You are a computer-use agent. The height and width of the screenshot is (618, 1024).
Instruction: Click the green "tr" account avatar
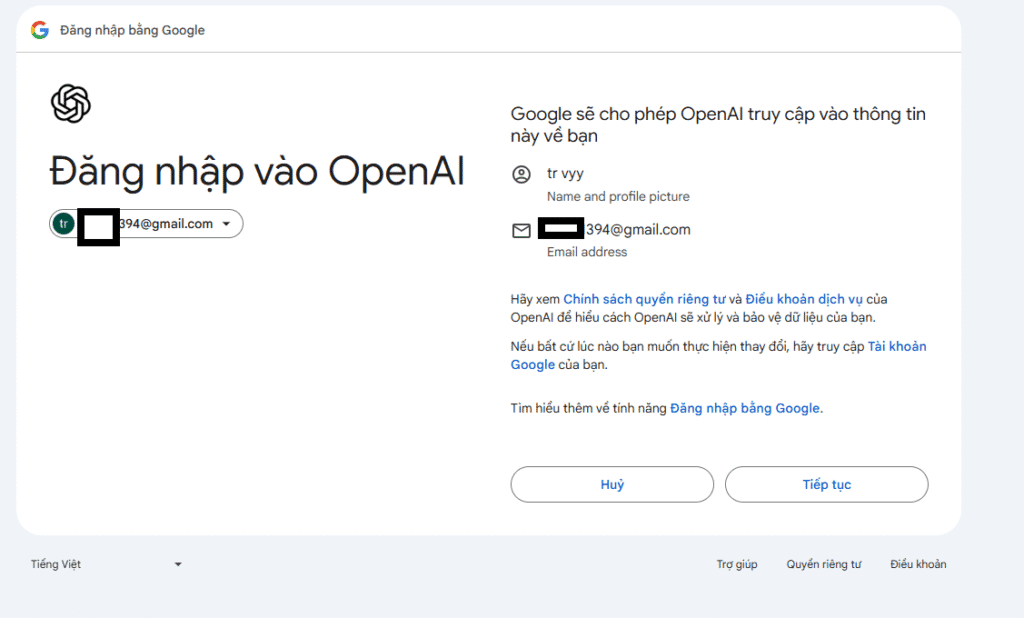pyautogui.click(x=64, y=224)
